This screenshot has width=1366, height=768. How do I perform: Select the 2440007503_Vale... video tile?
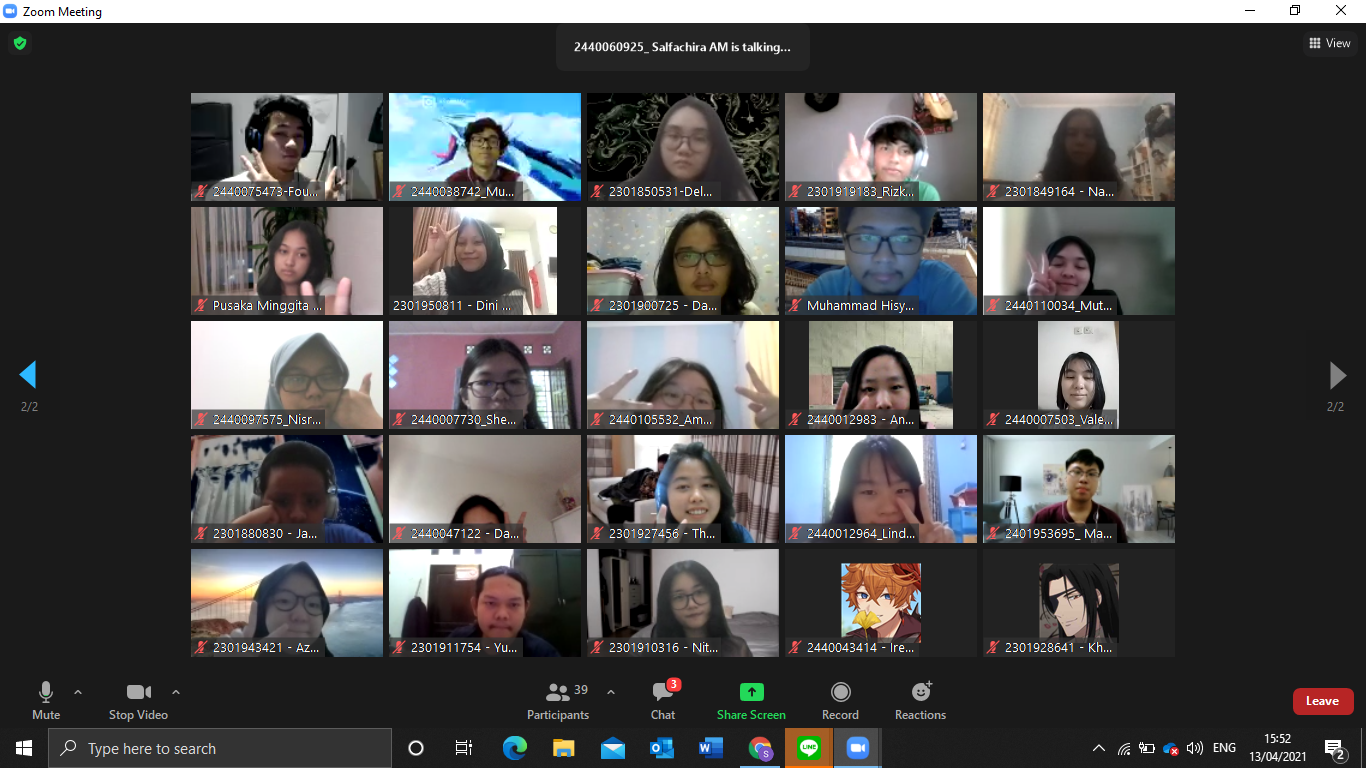1079,375
